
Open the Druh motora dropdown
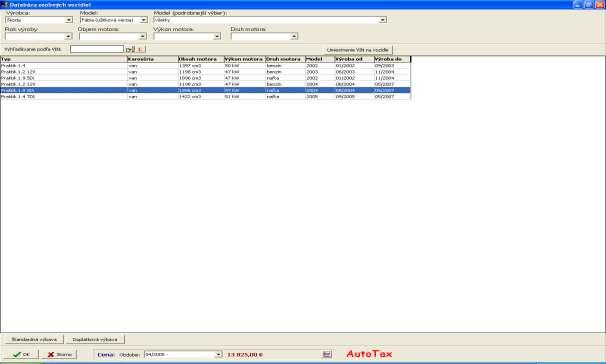(x=294, y=36)
